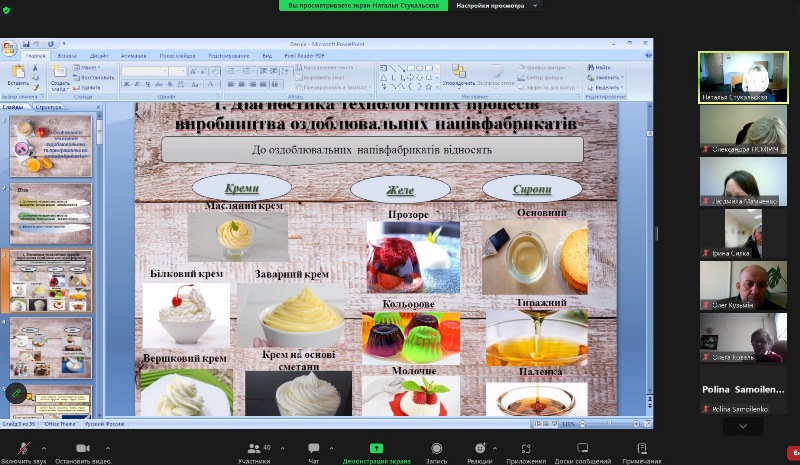Switch to the Вставка ribbon tab
The height and width of the screenshot is (465, 800).
(67, 56)
